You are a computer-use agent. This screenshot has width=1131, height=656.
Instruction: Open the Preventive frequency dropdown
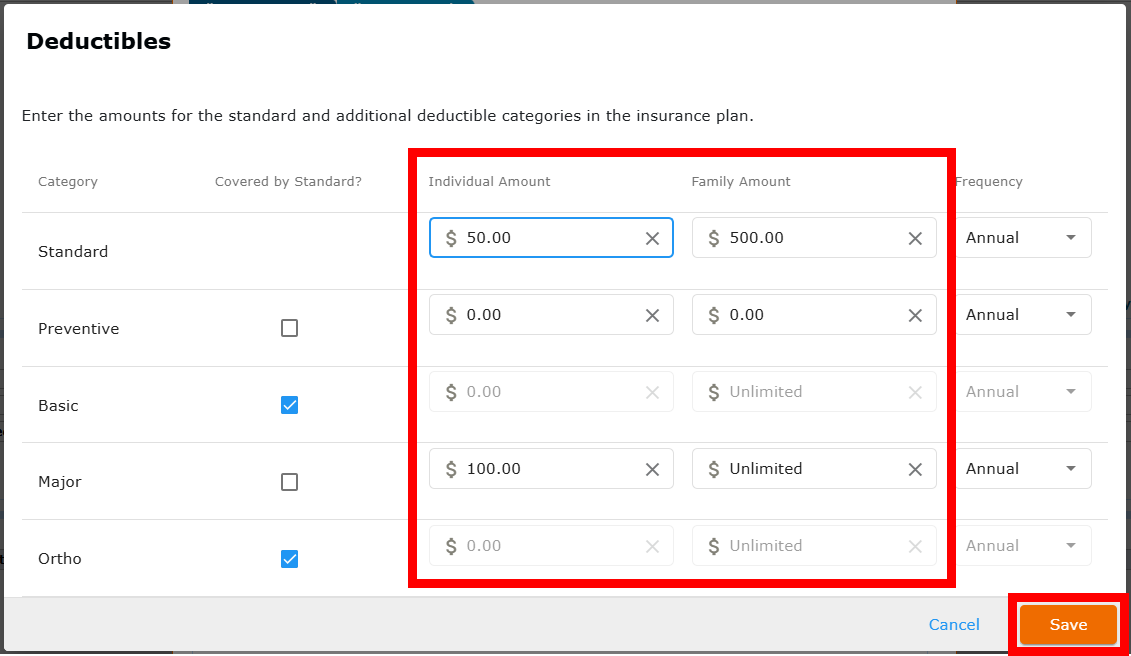[1023, 315]
